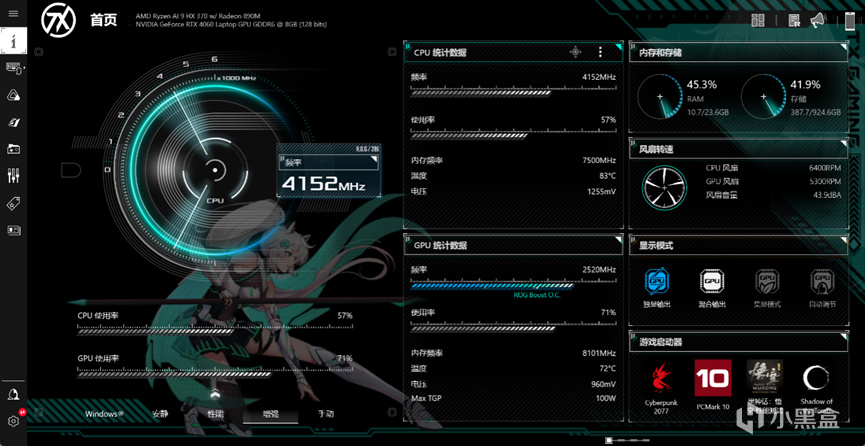Click the GPU 风扇 5300RPM row
This screenshot has width=865, height=446.
coord(773,182)
